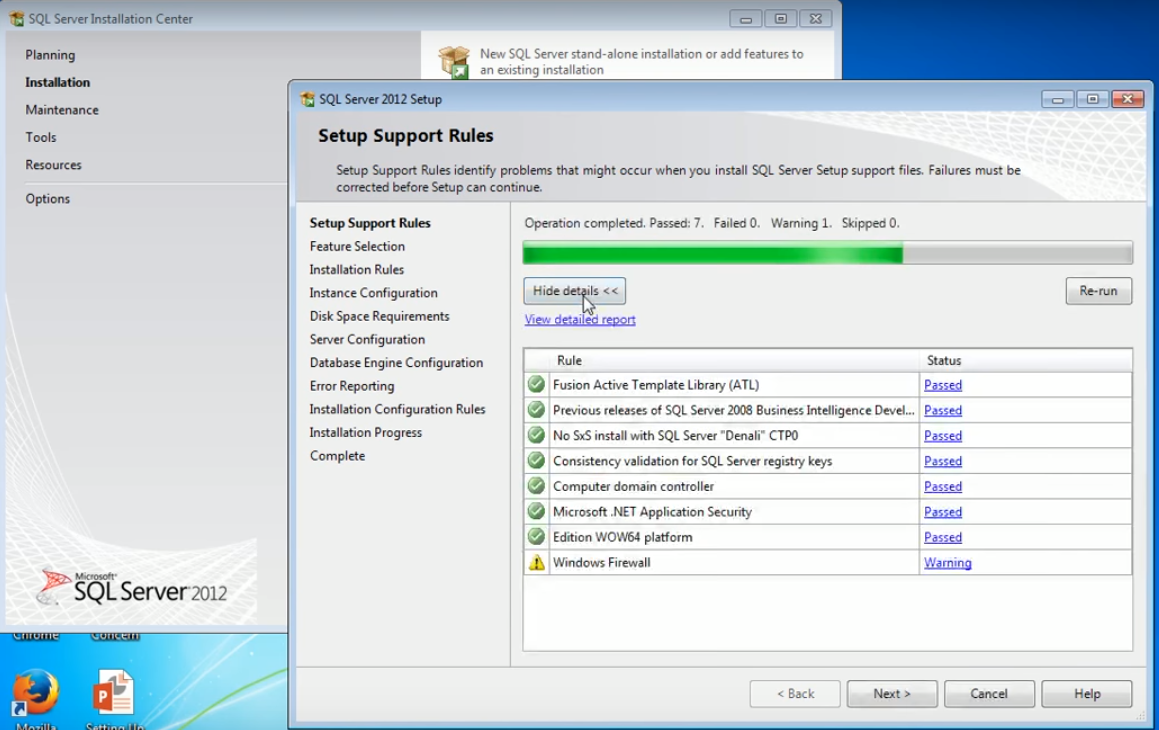Screen dimensions: 1159x730
Task: Select Options in Installation Center sidebar
Action: click(x=47, y=199)
